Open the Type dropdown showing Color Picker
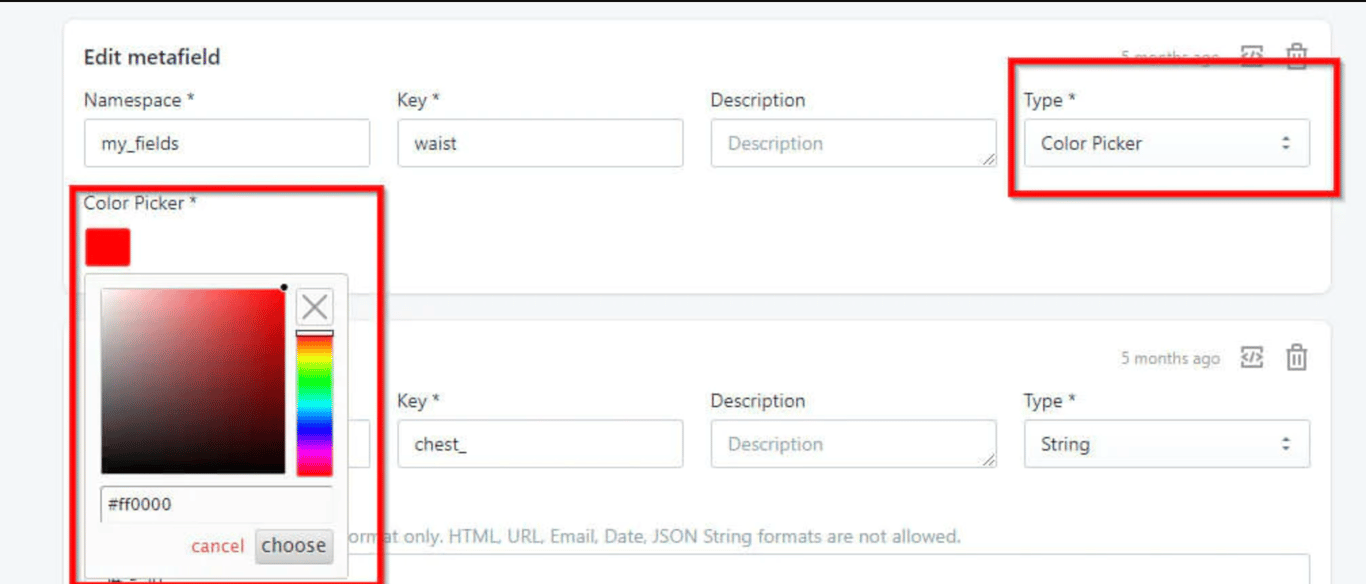Image resolution: width=1366 pixels, height=584 pixels. (x=1166, y=143)
